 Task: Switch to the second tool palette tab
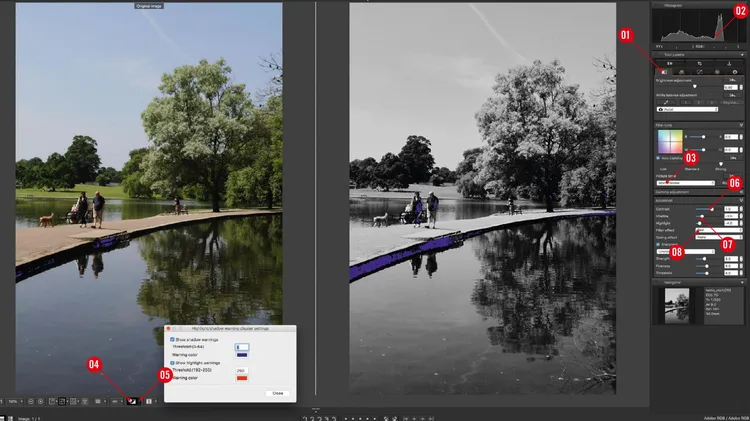point(682,72)
